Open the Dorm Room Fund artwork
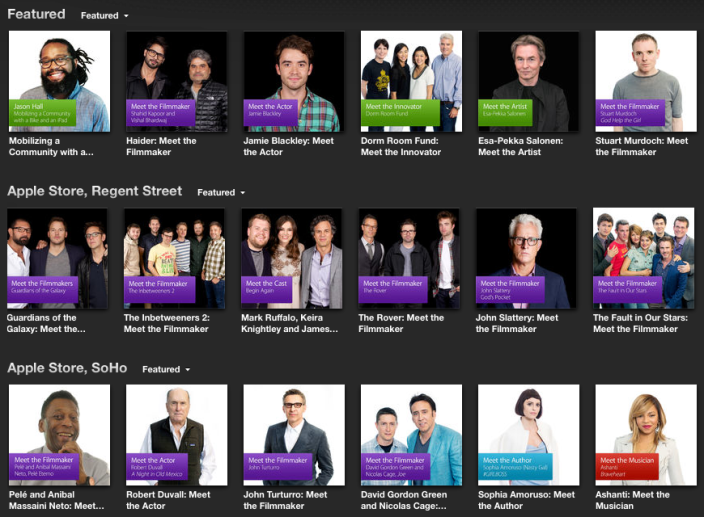Image resolution: width=704 pixels, height=517 pixels. (411, 81)
